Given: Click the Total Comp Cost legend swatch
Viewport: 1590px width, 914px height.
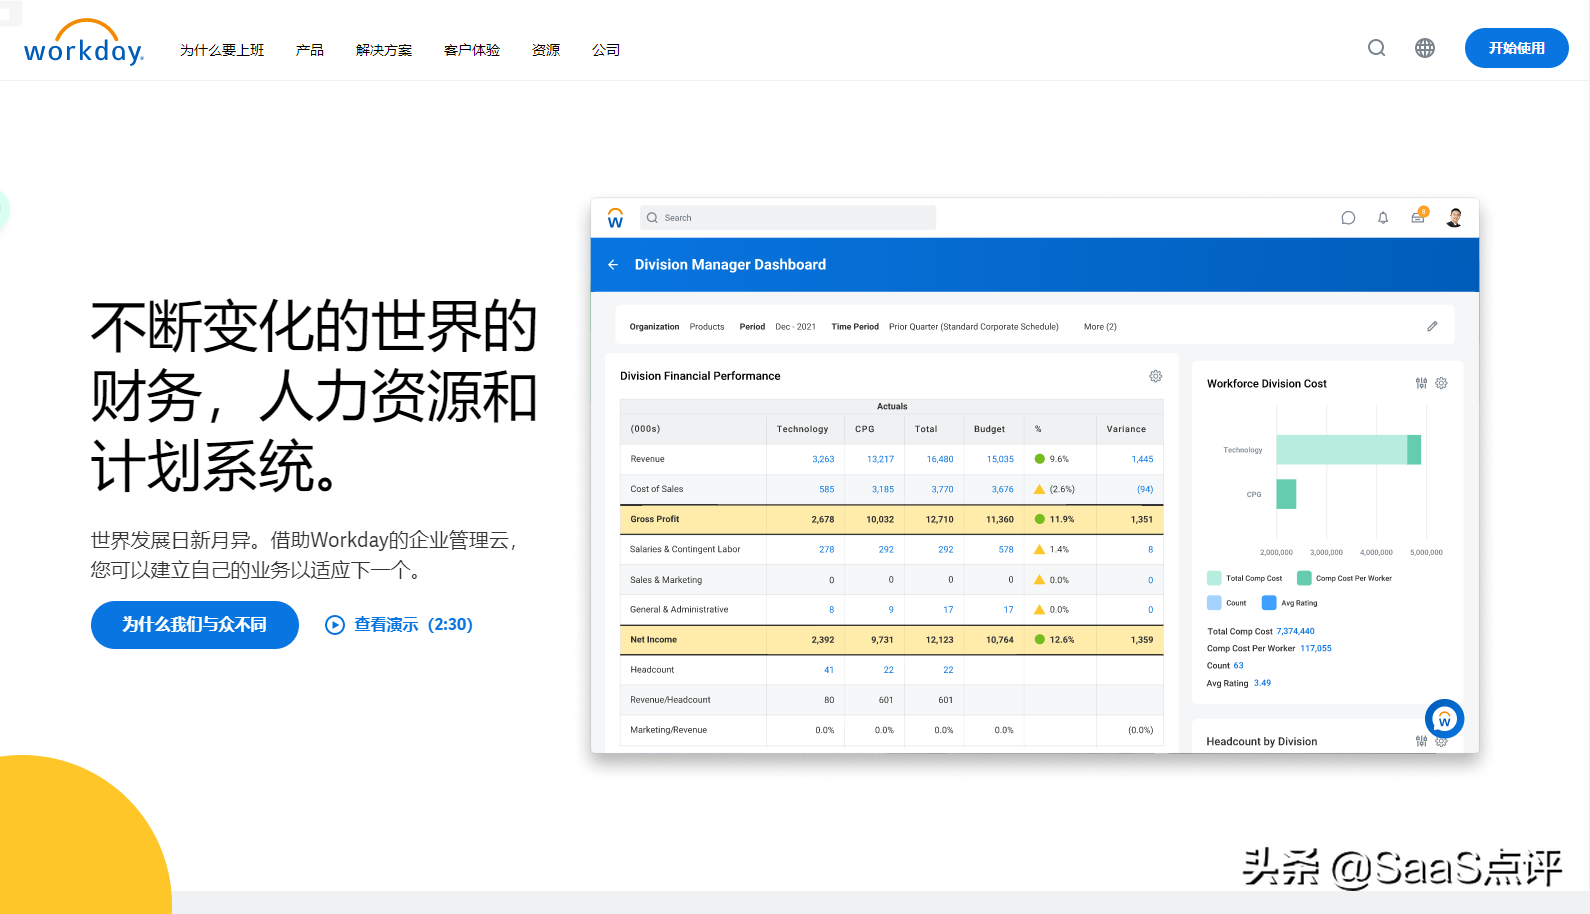Looking at the screenshot, I should click(1214, 578).
